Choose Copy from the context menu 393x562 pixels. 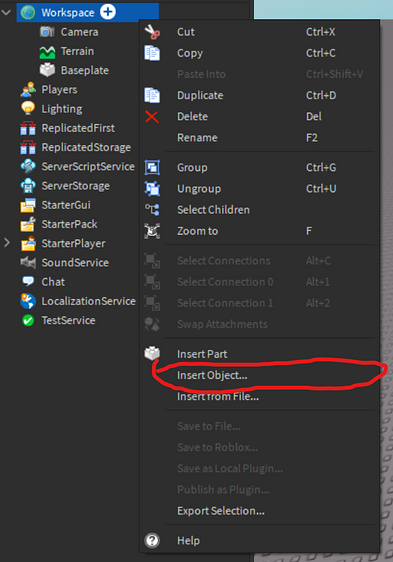click(259, 53)
